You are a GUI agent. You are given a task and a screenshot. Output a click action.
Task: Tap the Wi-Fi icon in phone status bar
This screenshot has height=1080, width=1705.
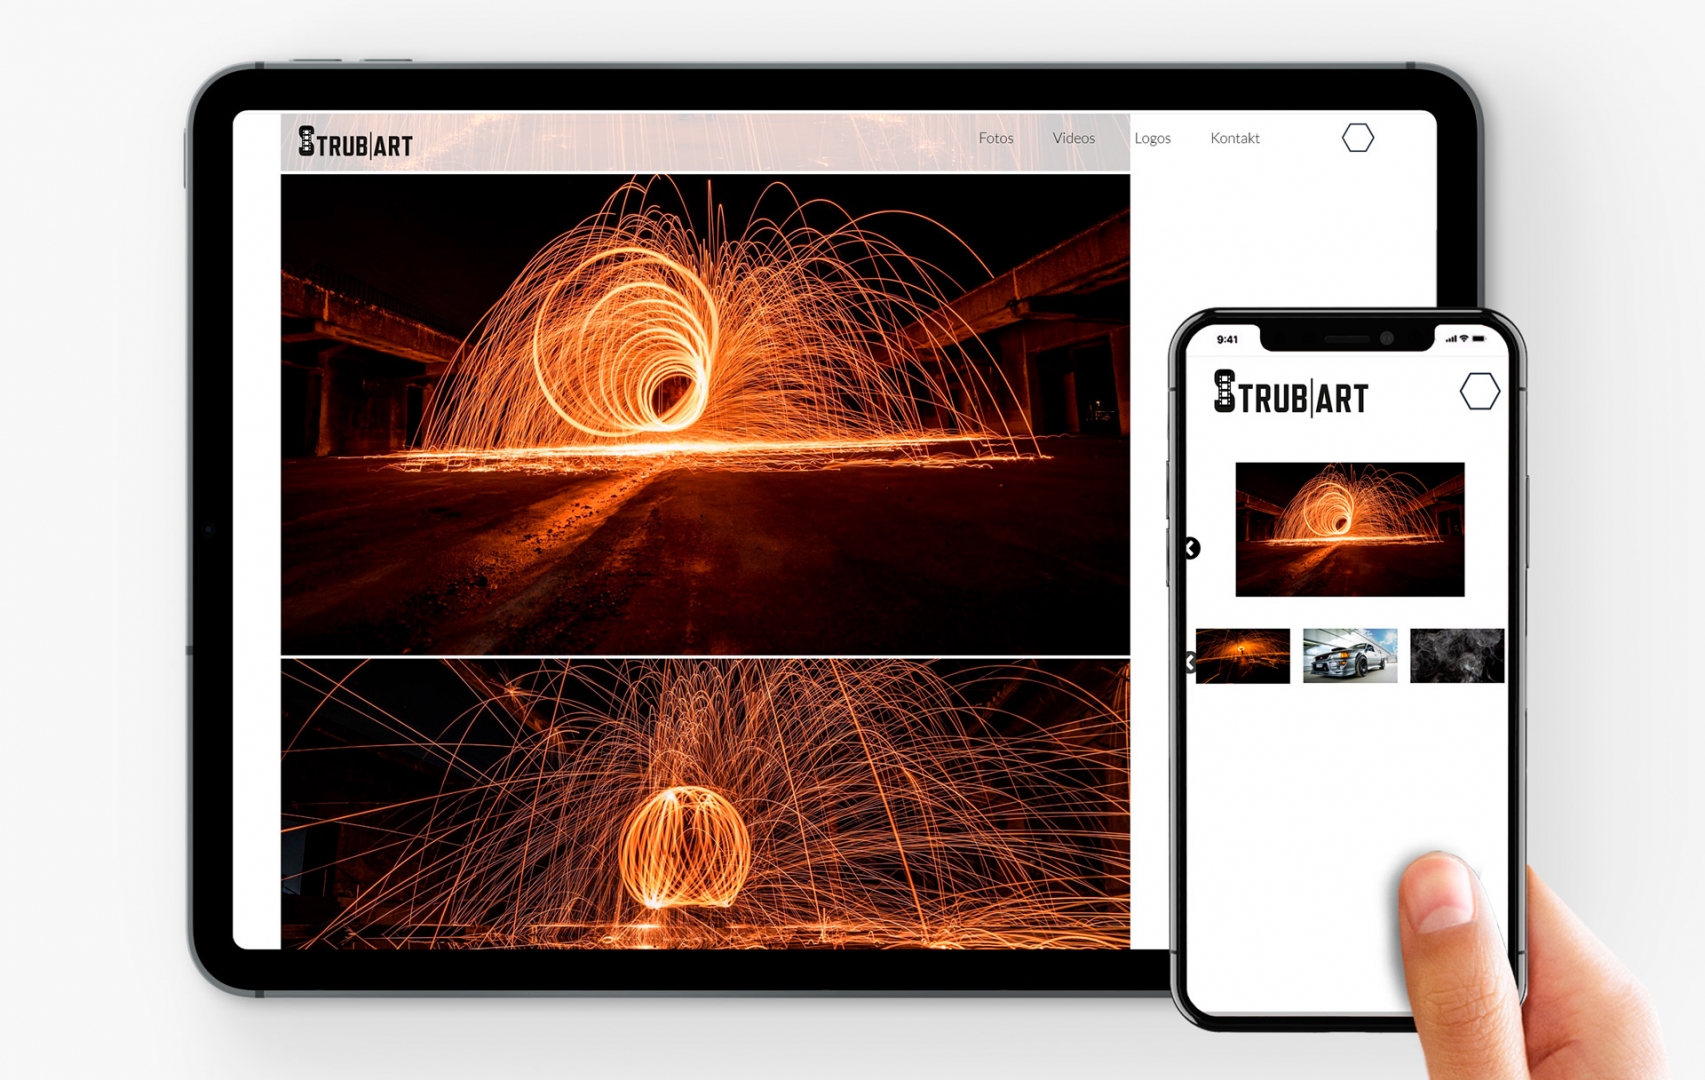(x=1464, y=339)
